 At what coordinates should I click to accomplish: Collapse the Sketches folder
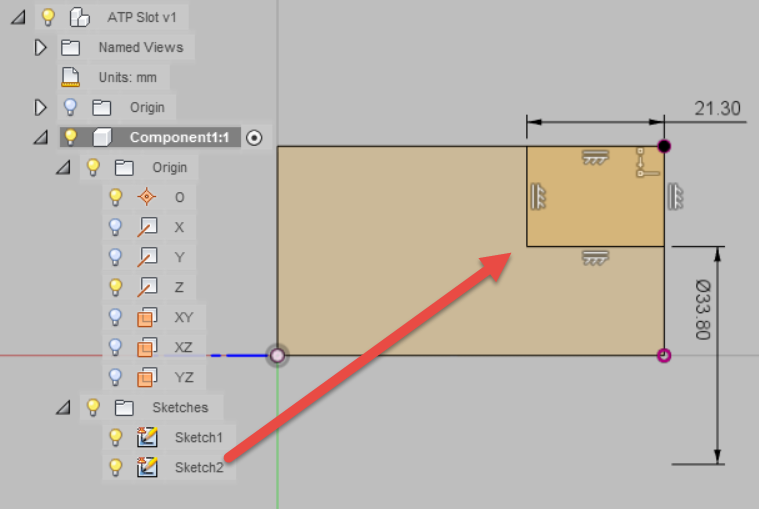click(x=63, y=408)
